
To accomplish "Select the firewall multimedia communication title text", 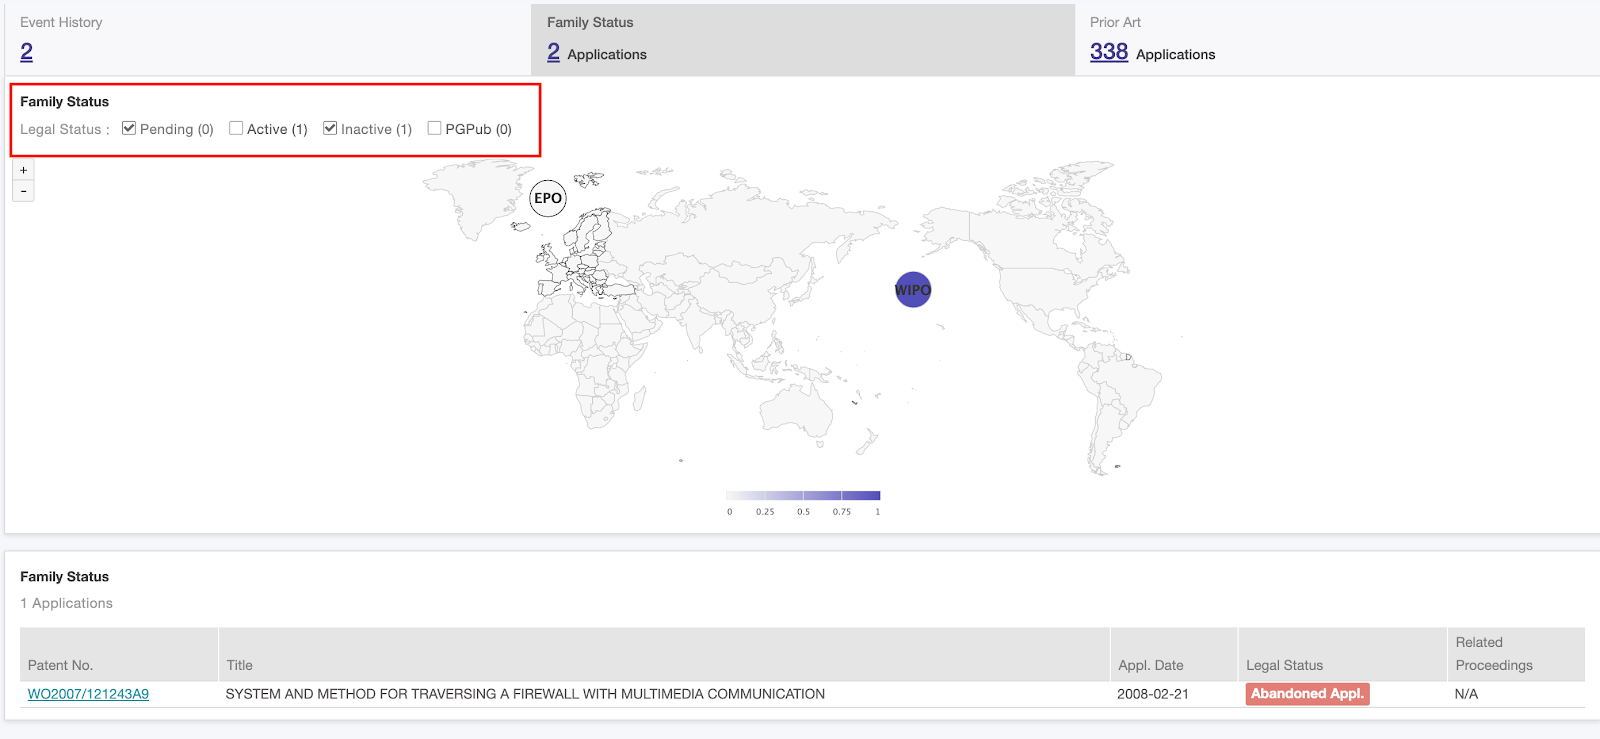I will 525,694.
